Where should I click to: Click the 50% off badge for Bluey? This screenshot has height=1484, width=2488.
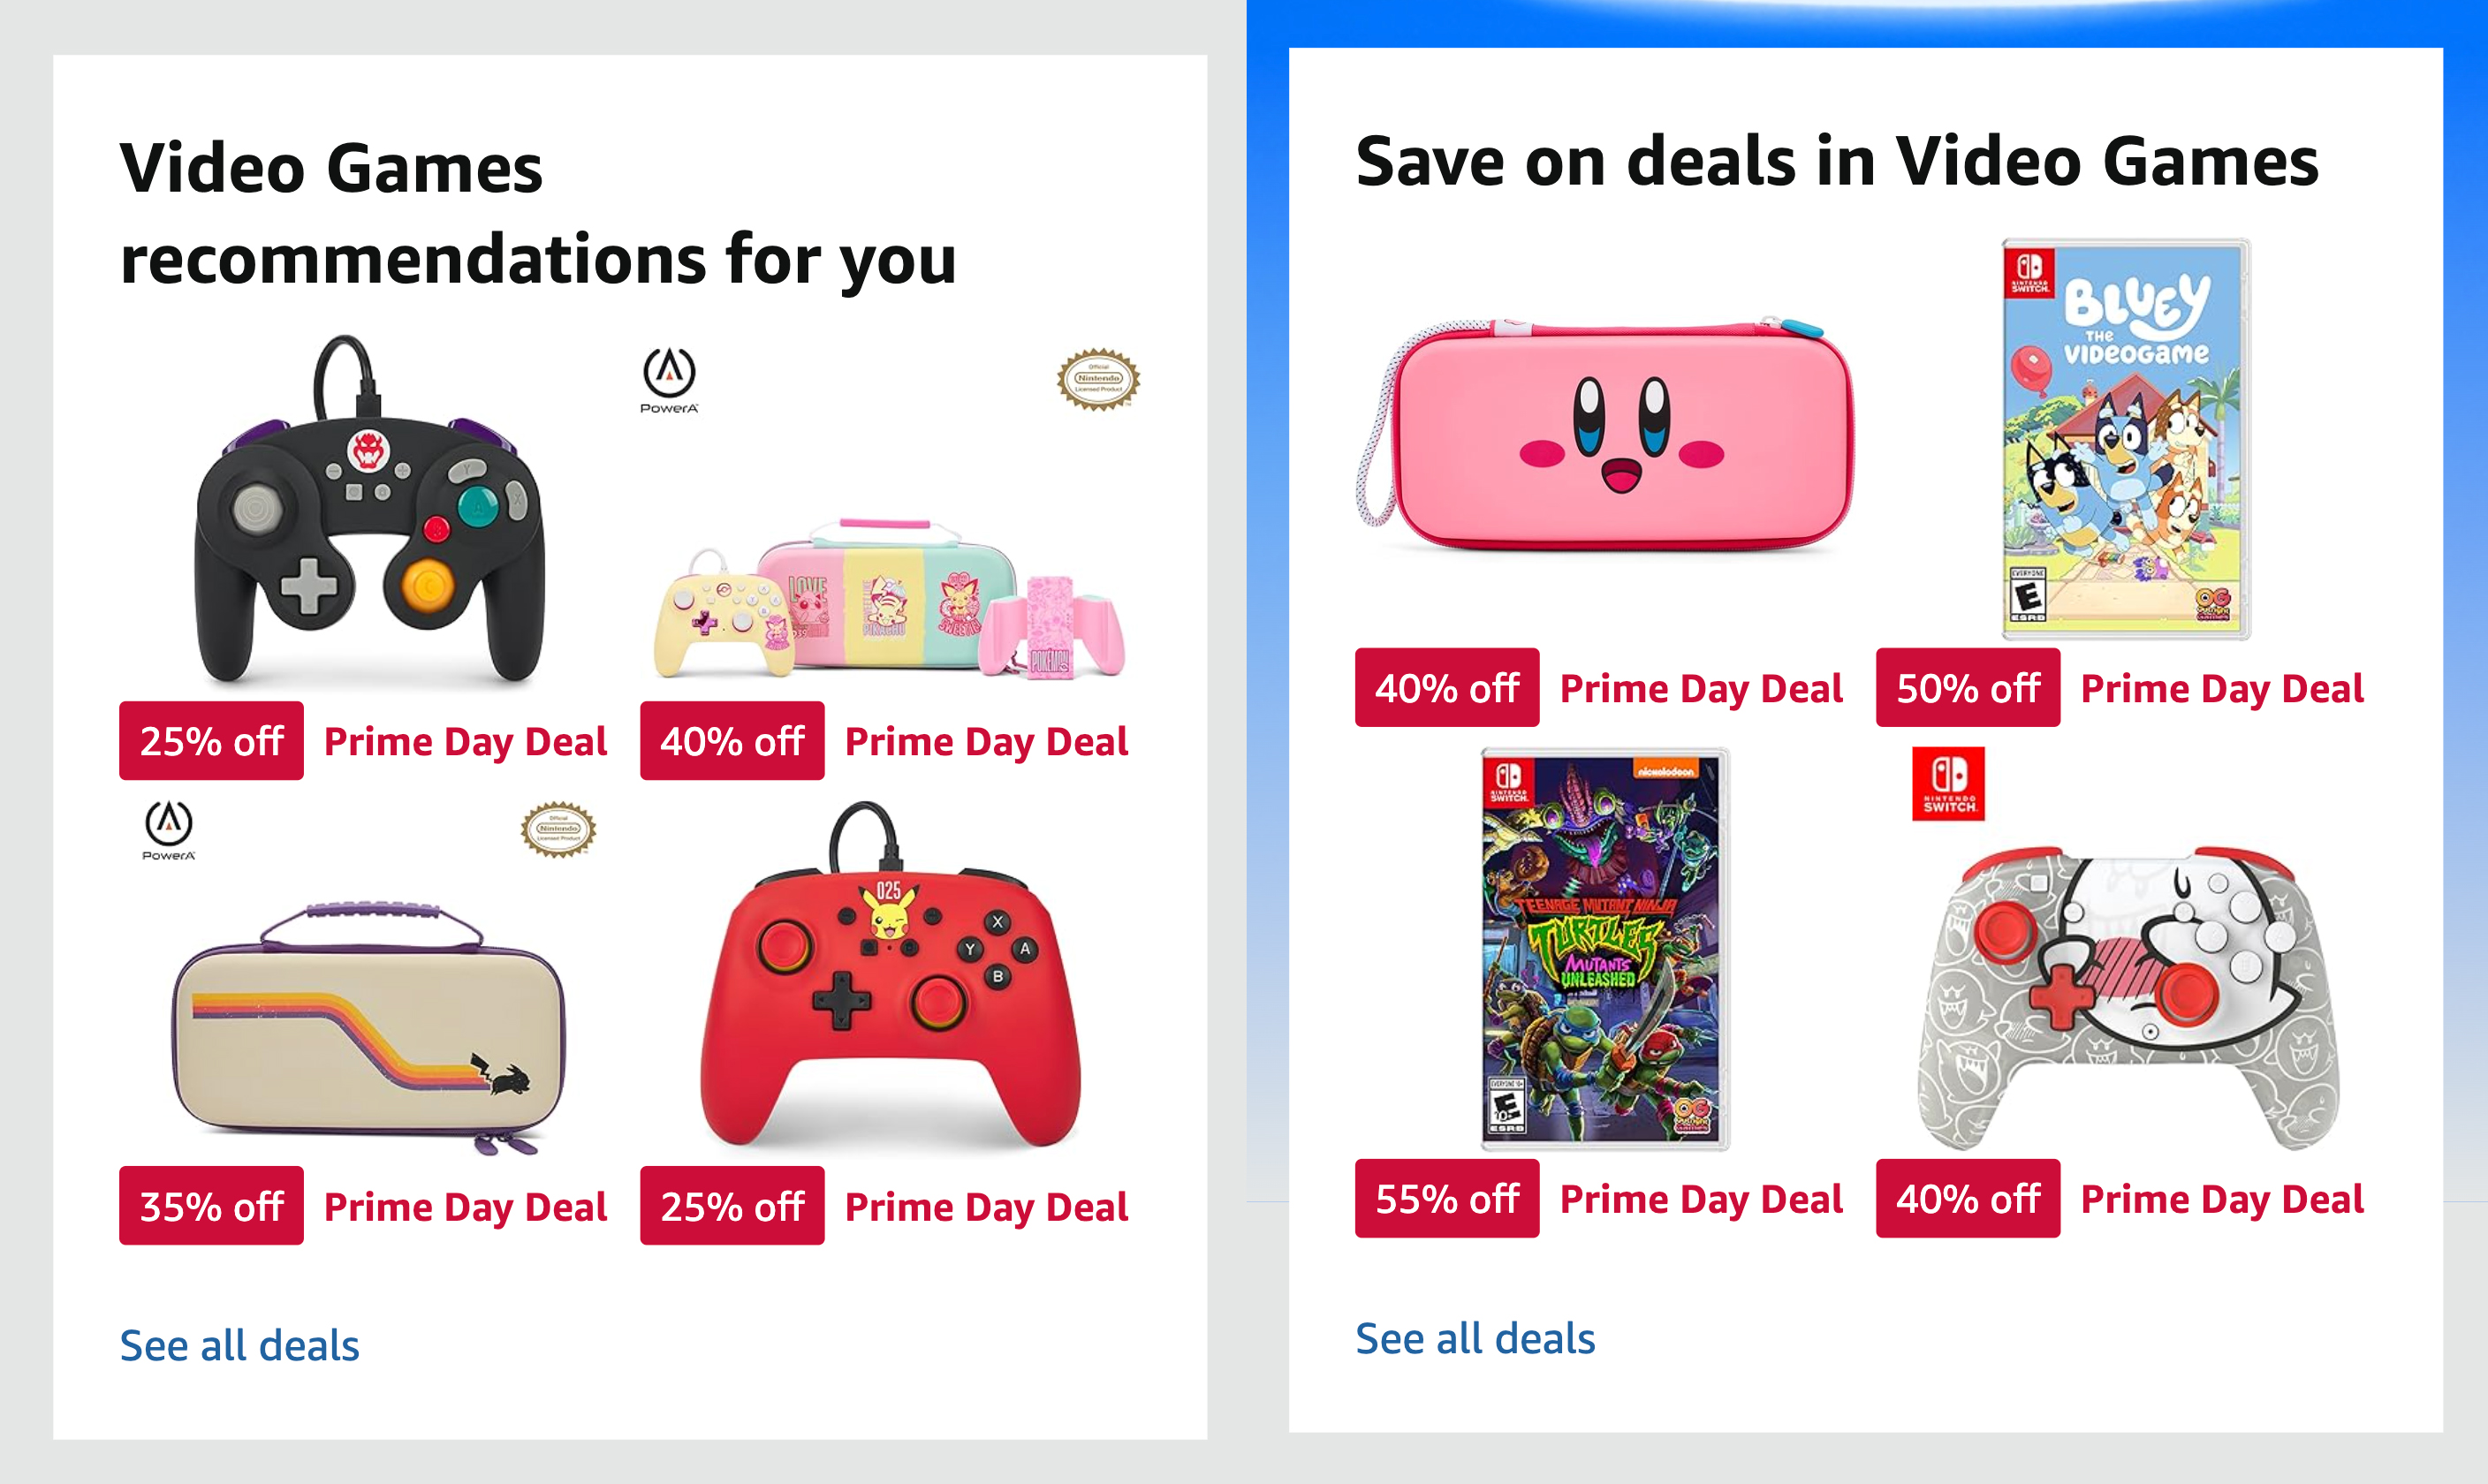click(1968, 687)
